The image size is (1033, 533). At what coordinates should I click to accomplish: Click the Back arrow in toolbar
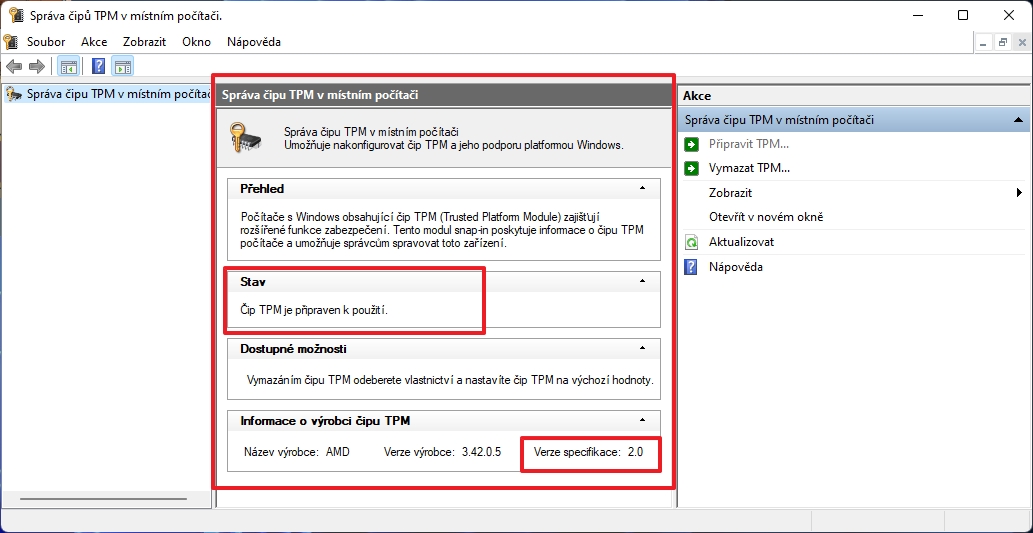pyautogui.click(x=14, y=67)
